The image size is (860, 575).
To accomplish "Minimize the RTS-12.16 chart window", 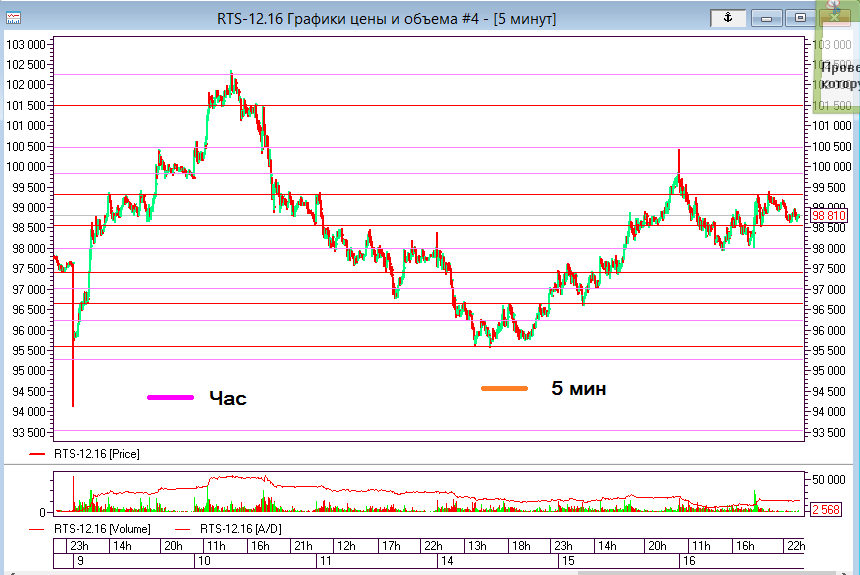I will pyautogui.click(x=766, y=18).
